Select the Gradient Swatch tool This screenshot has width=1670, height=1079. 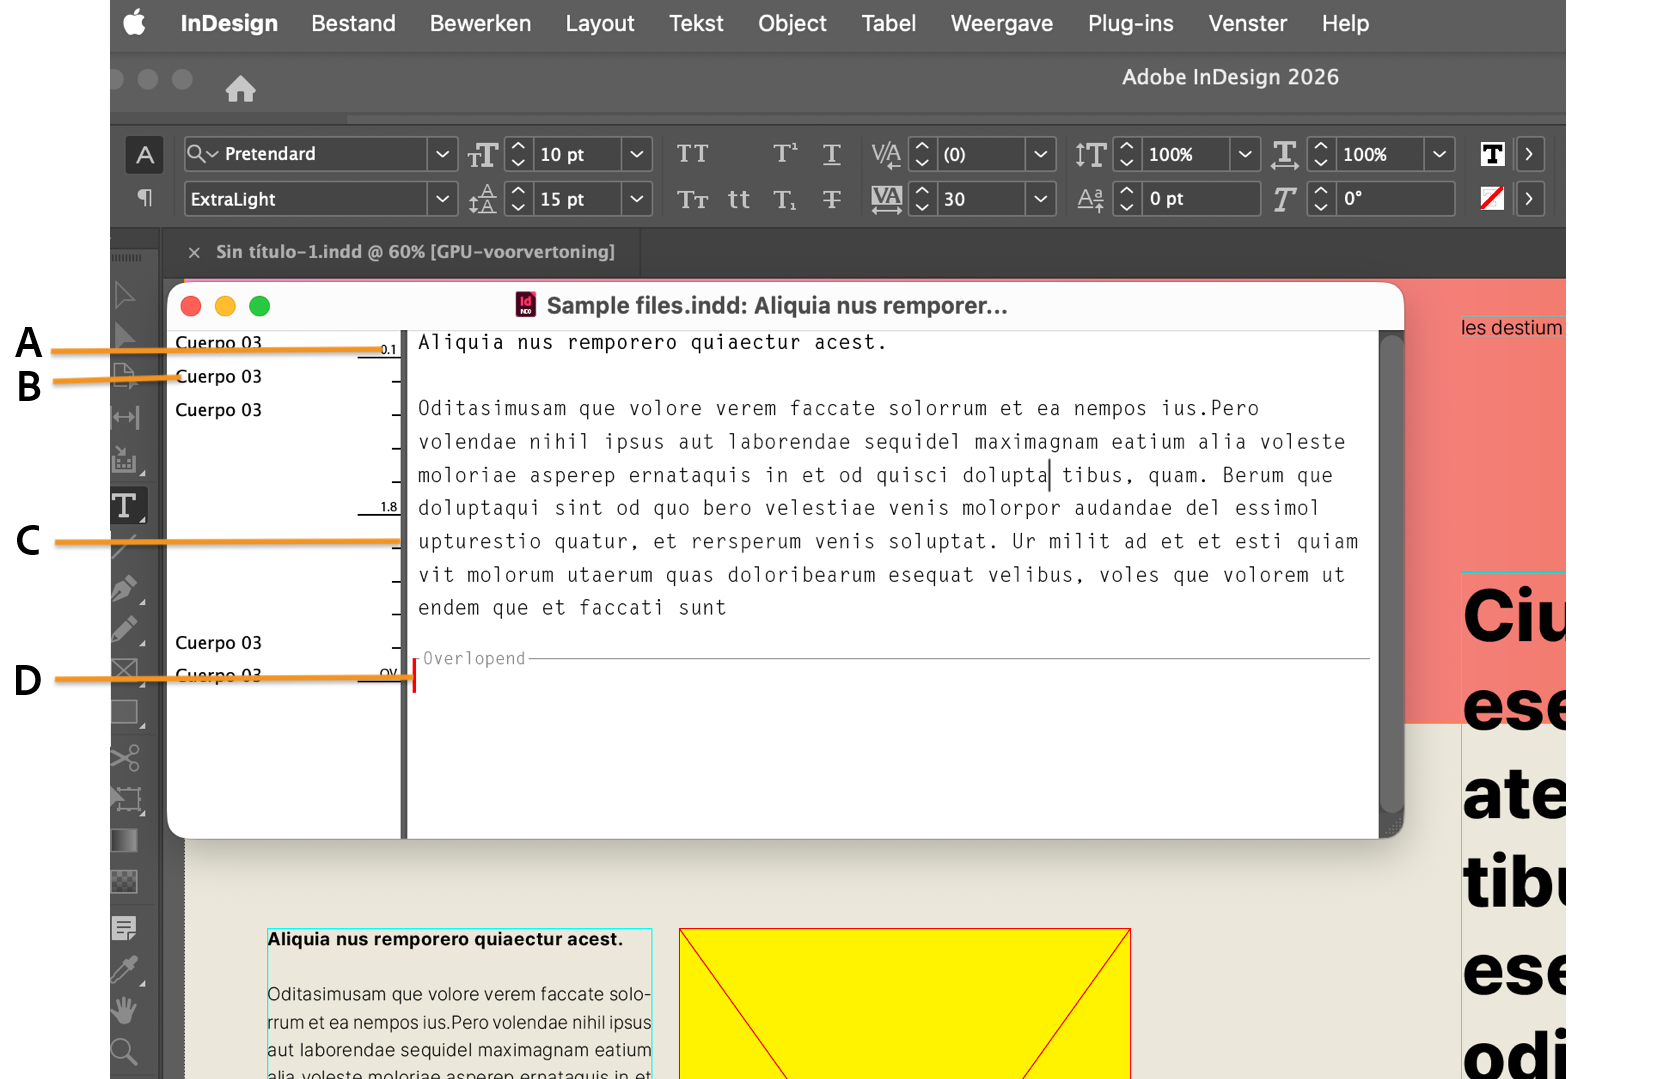coord(125,841)
